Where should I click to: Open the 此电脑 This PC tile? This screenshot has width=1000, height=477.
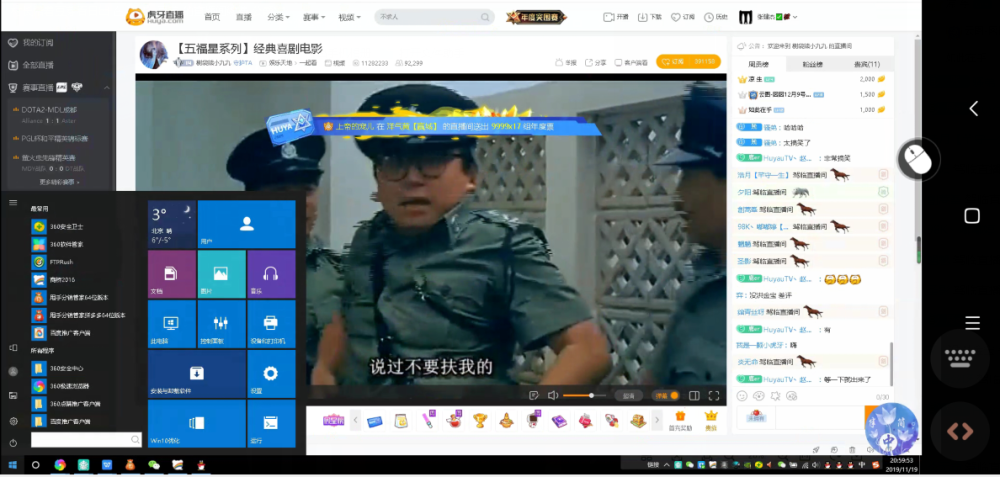click(172, 324)
